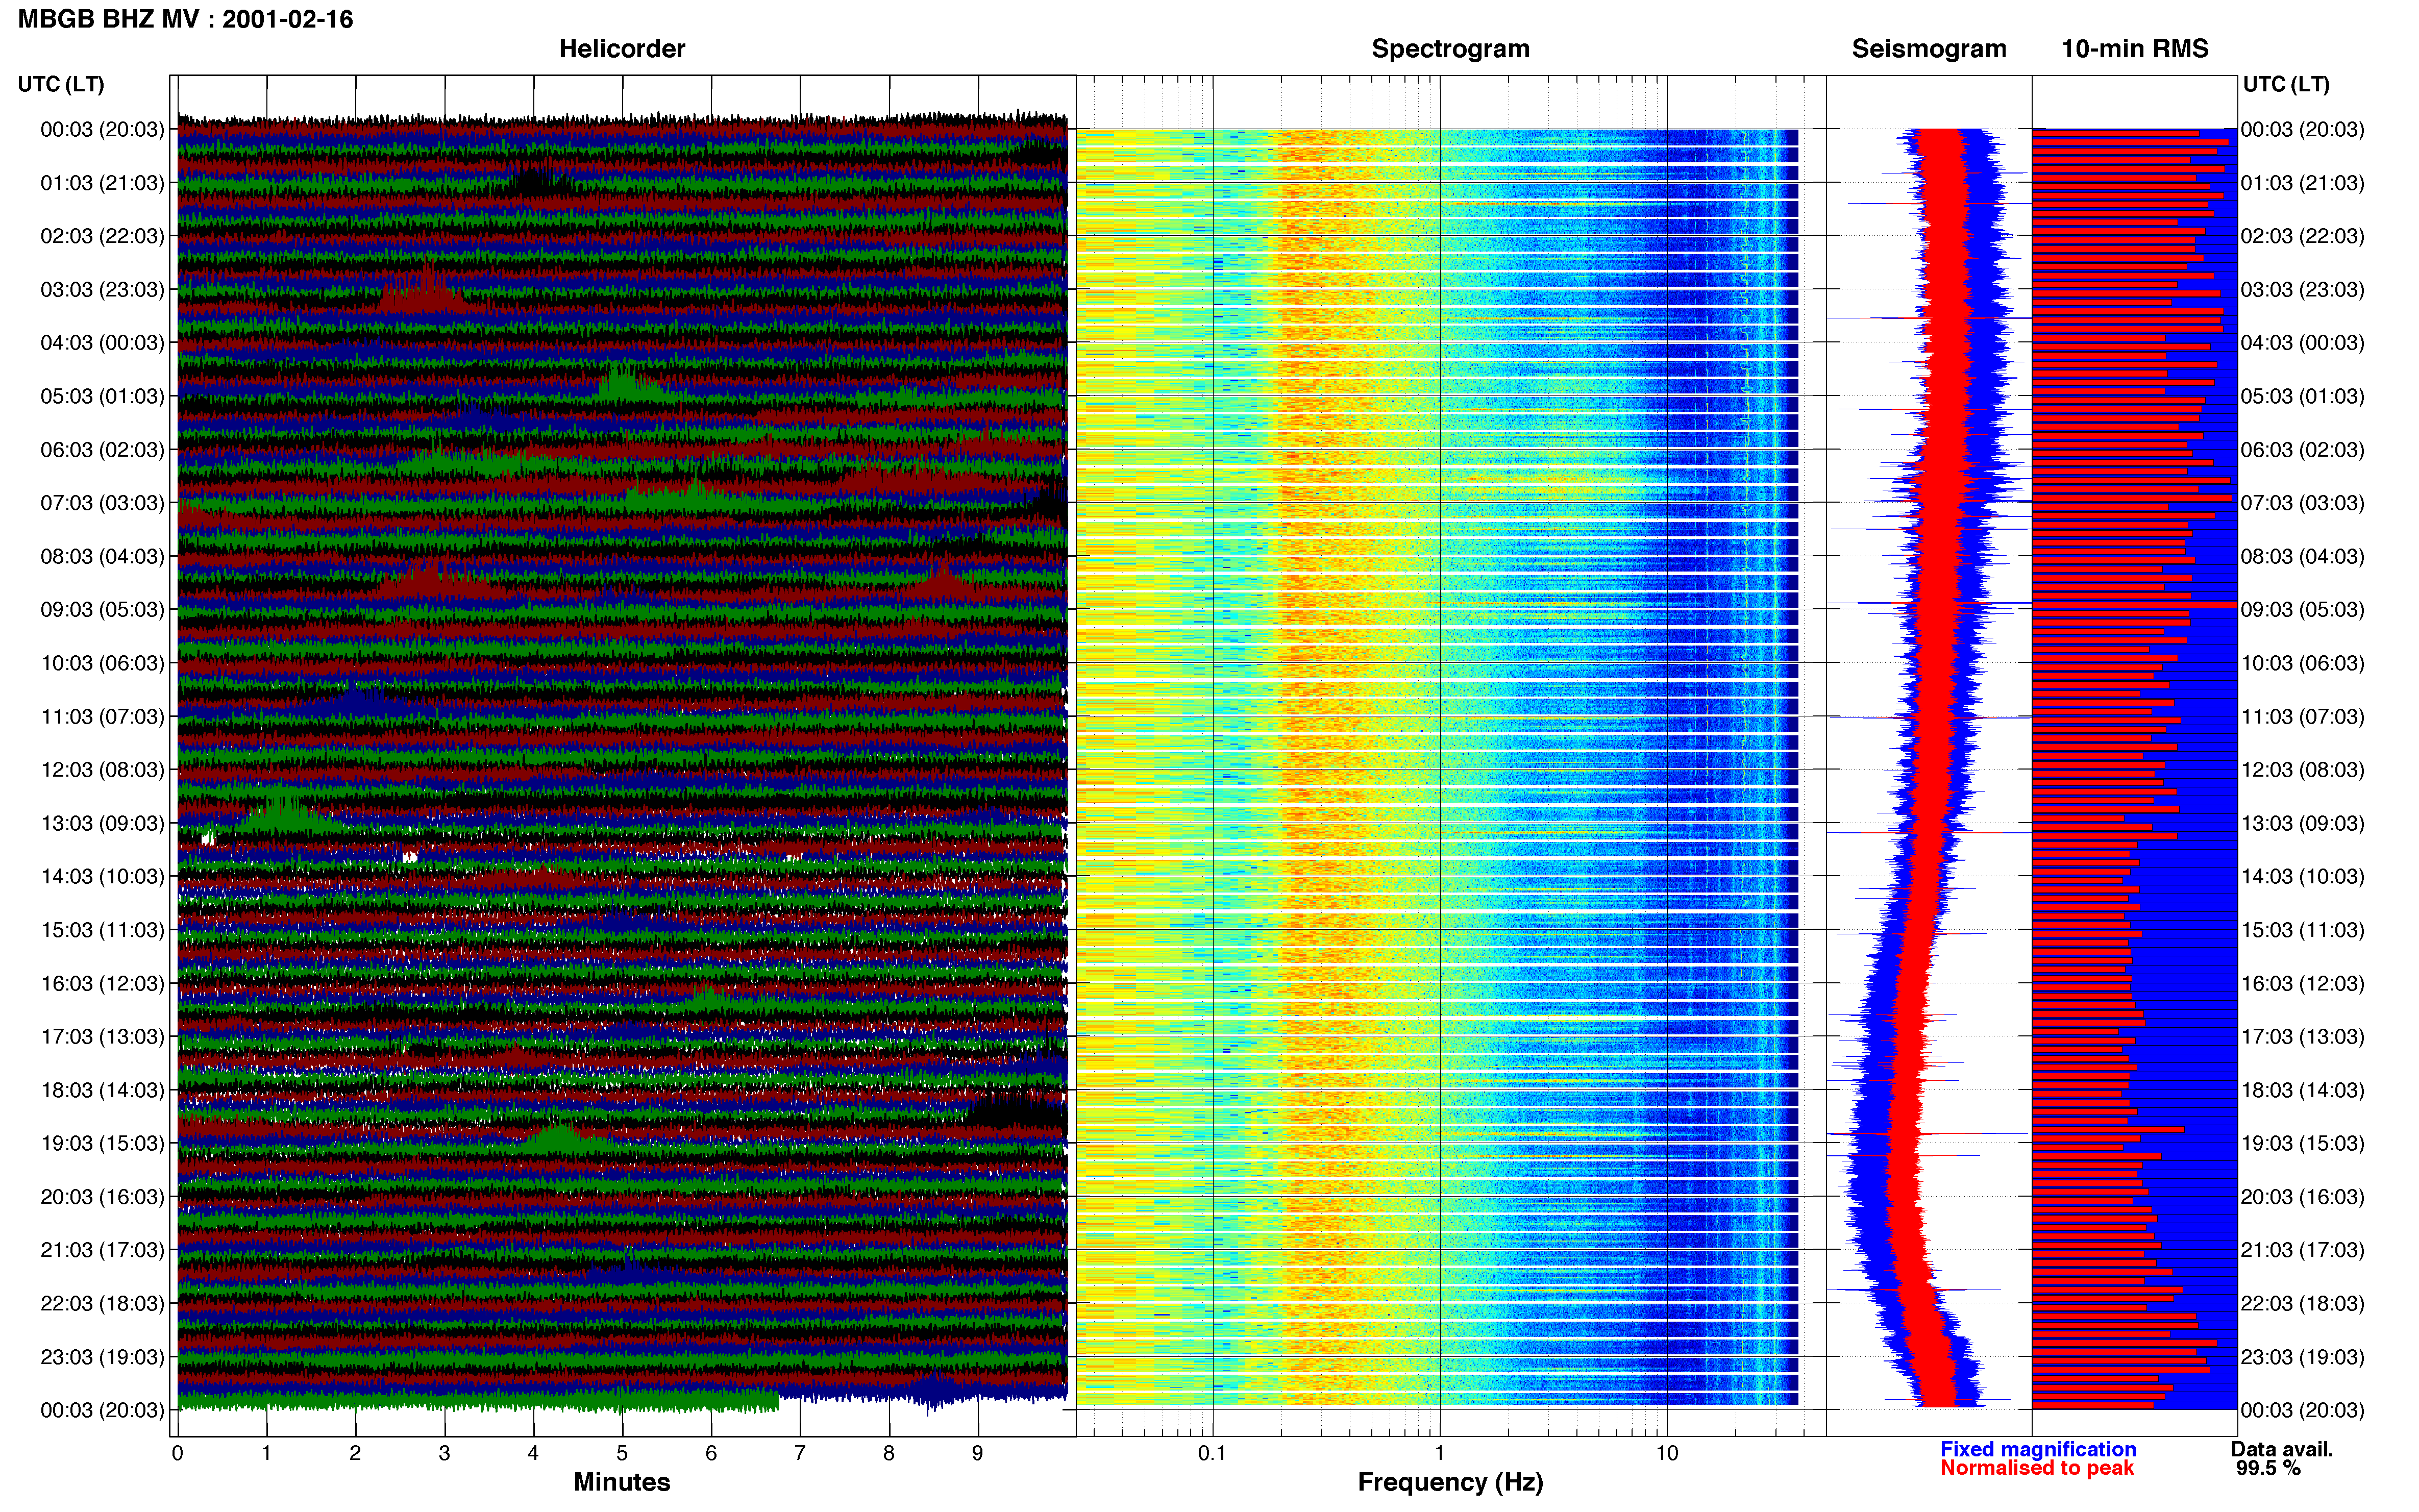Click the blue 'Fixed magnification' legend text
Screen dimensions: 2419x1512
pyautogui.click(x=2038, y=1449)
